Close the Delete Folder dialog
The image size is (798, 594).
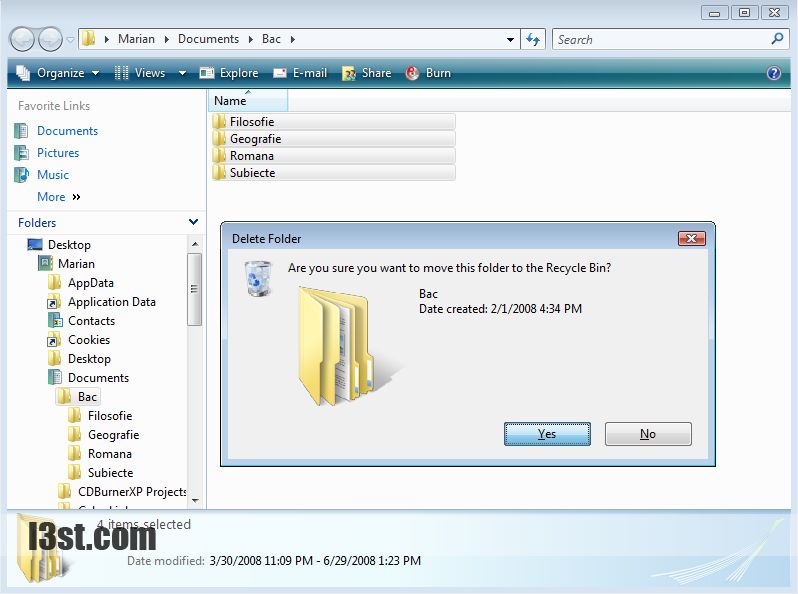point(692,238)
